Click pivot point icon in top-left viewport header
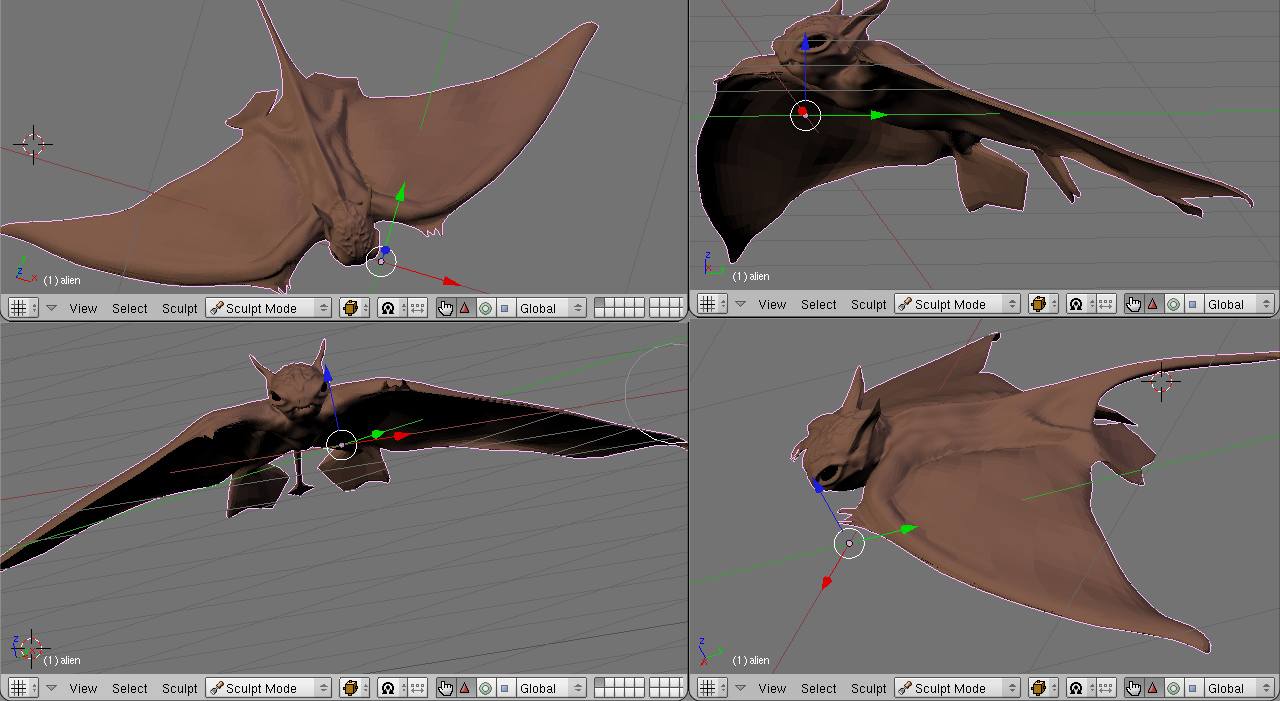This screenshot has height=701, width=1280. (x=390, y=308)
